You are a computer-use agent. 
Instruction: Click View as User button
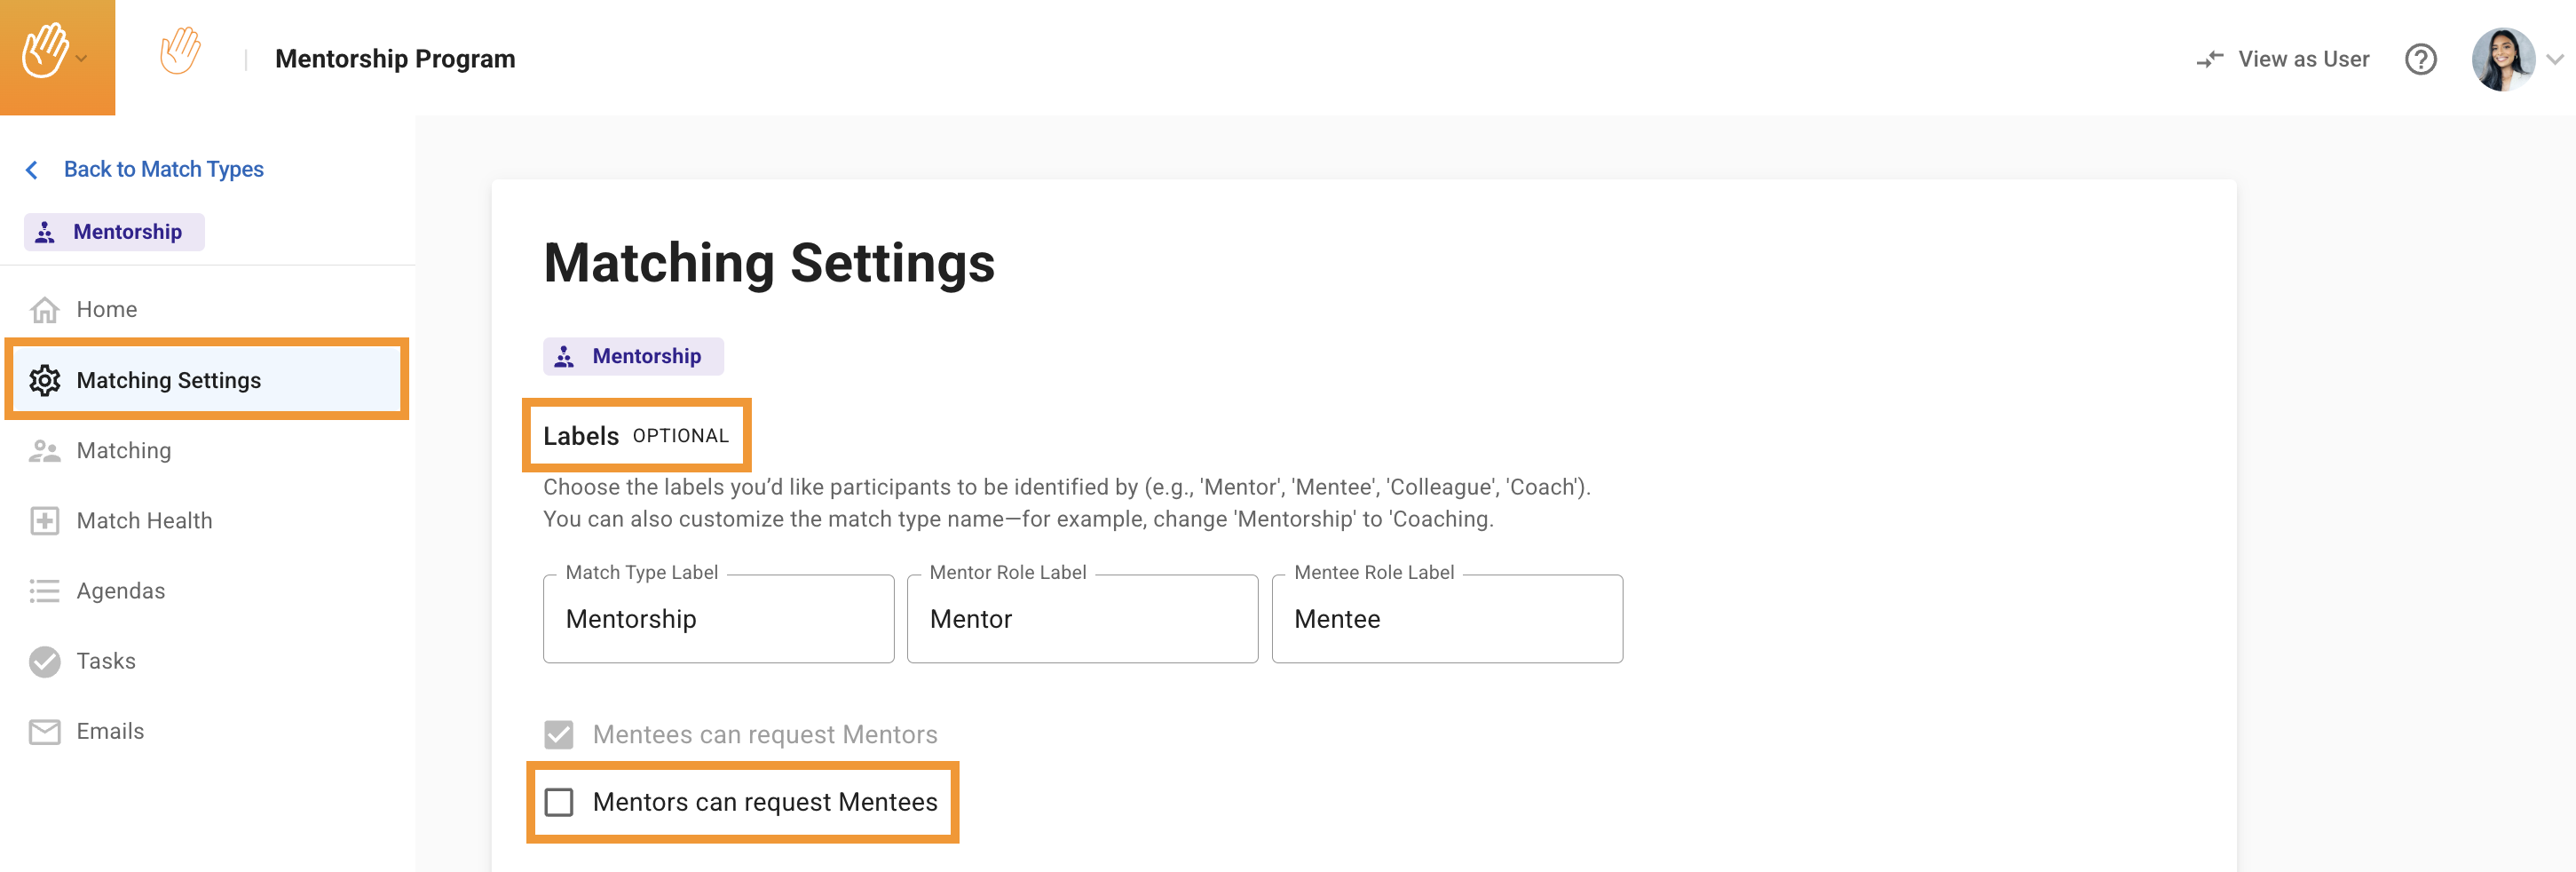2283,60
